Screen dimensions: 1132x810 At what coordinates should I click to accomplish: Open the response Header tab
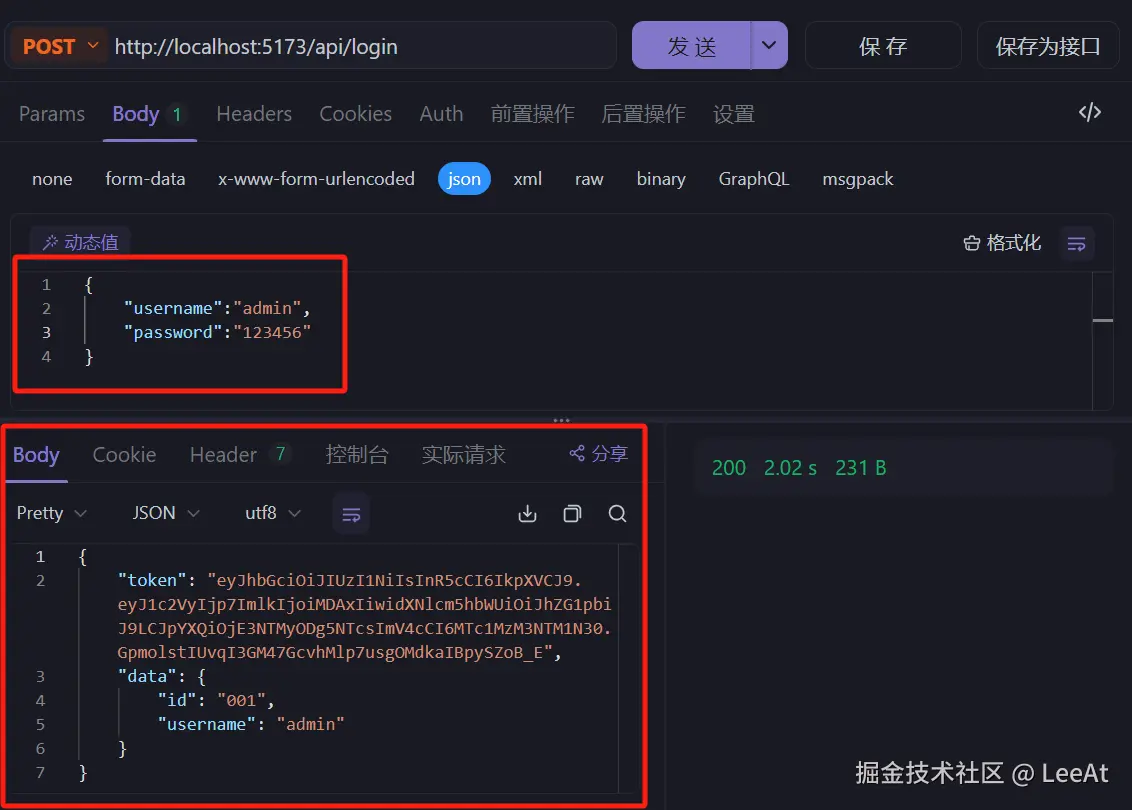[x=238, y=455]
